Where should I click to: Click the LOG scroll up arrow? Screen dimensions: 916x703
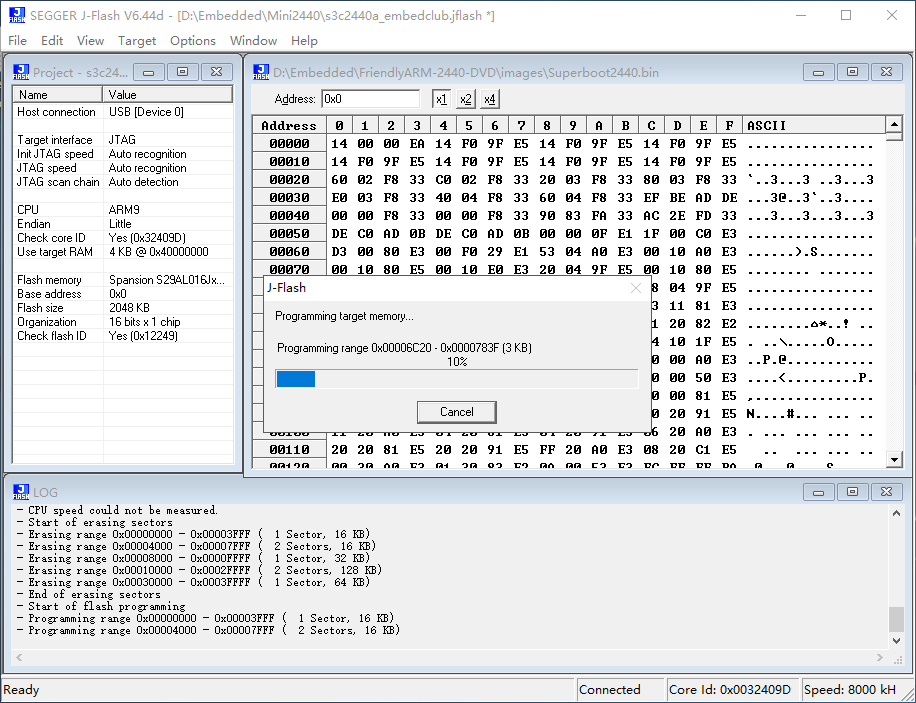click(897, 513)
